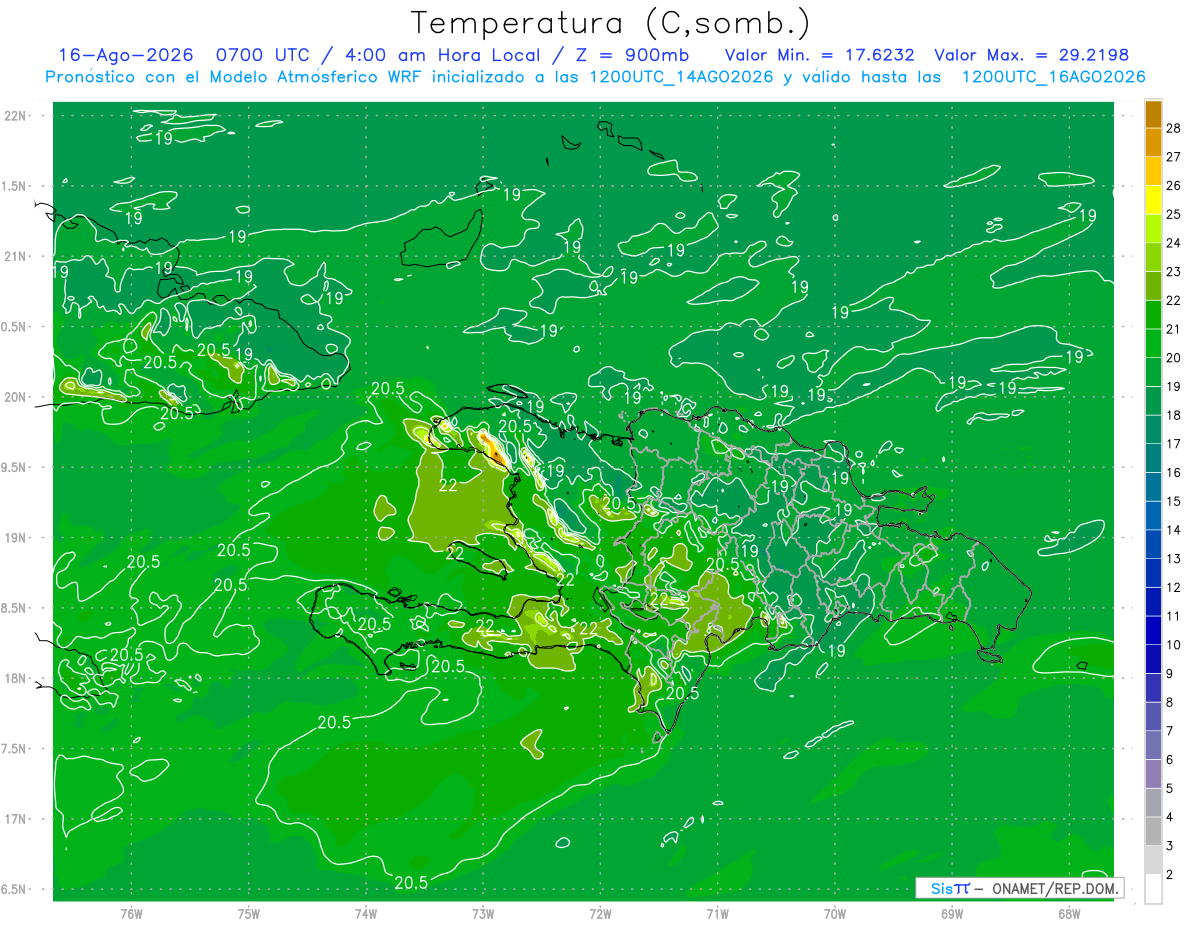The width and height of the screenshot is (1200, 927).
Task: Click the "20N" latitude axis label
Action: tap(17, 397)
